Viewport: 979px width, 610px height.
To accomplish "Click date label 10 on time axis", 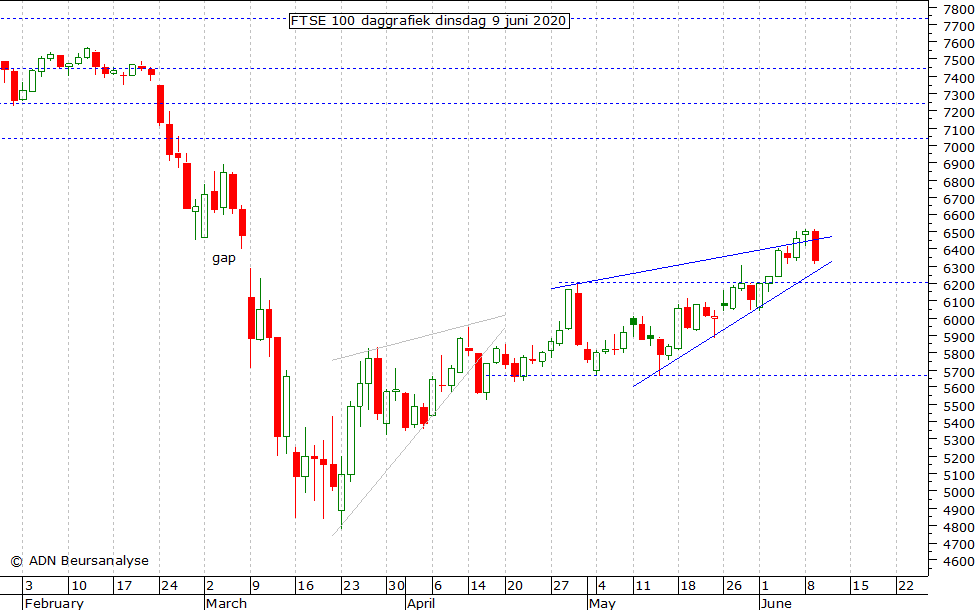I will coord(79,586).
